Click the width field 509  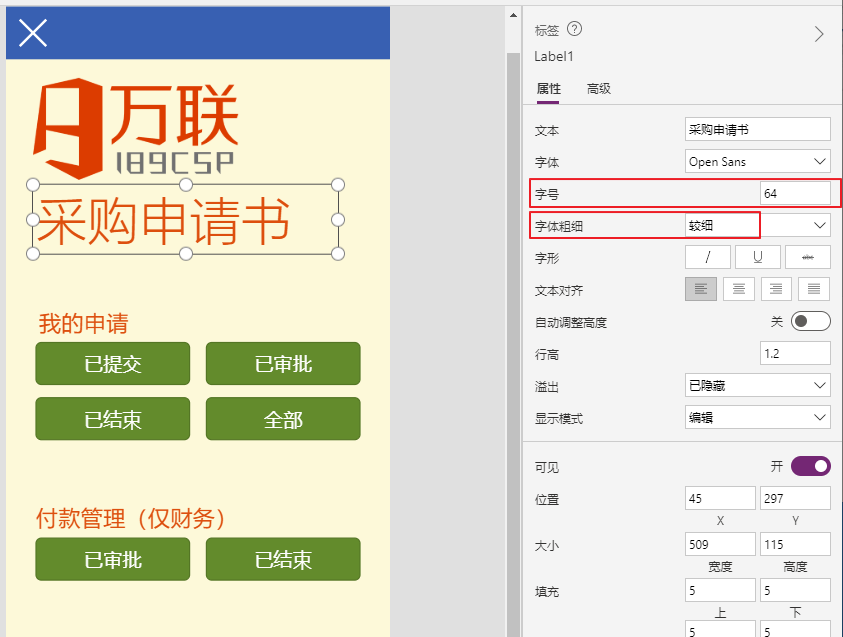(x=720, y=545)
